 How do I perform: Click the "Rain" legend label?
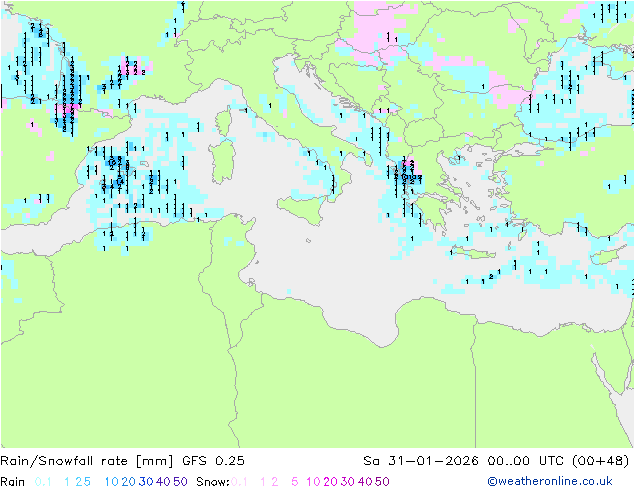[x=13, y=482]
